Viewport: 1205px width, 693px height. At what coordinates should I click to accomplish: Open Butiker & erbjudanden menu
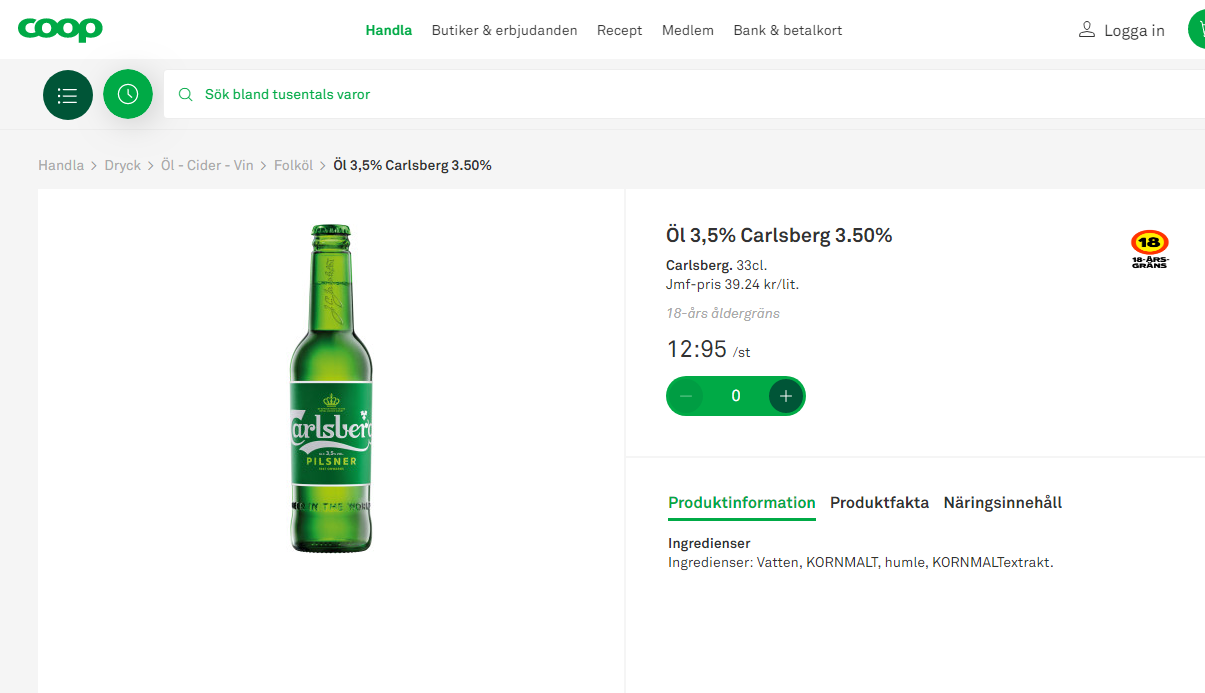coord(504,30)
